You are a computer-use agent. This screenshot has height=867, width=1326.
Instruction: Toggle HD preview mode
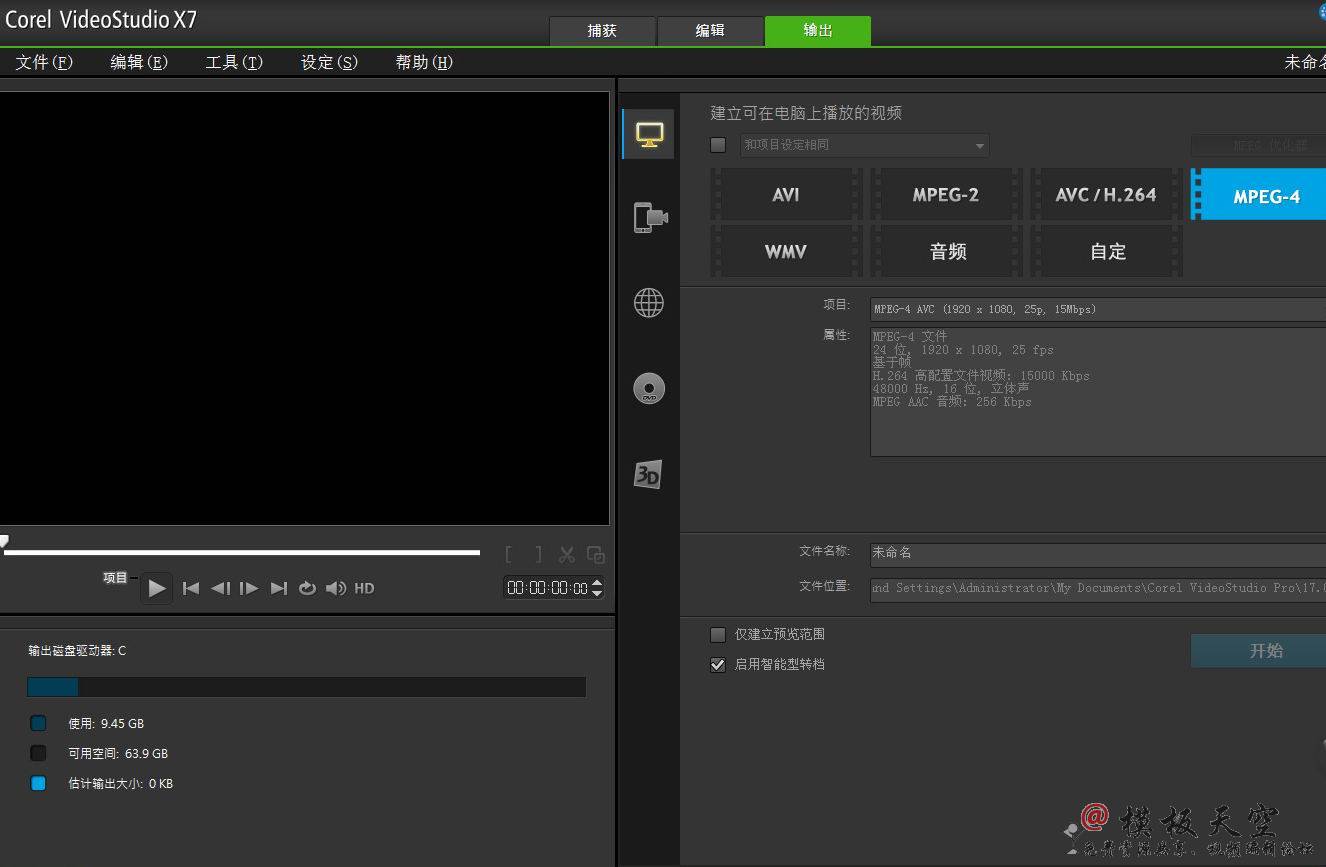pyautogui.click(x=364, y=588)
